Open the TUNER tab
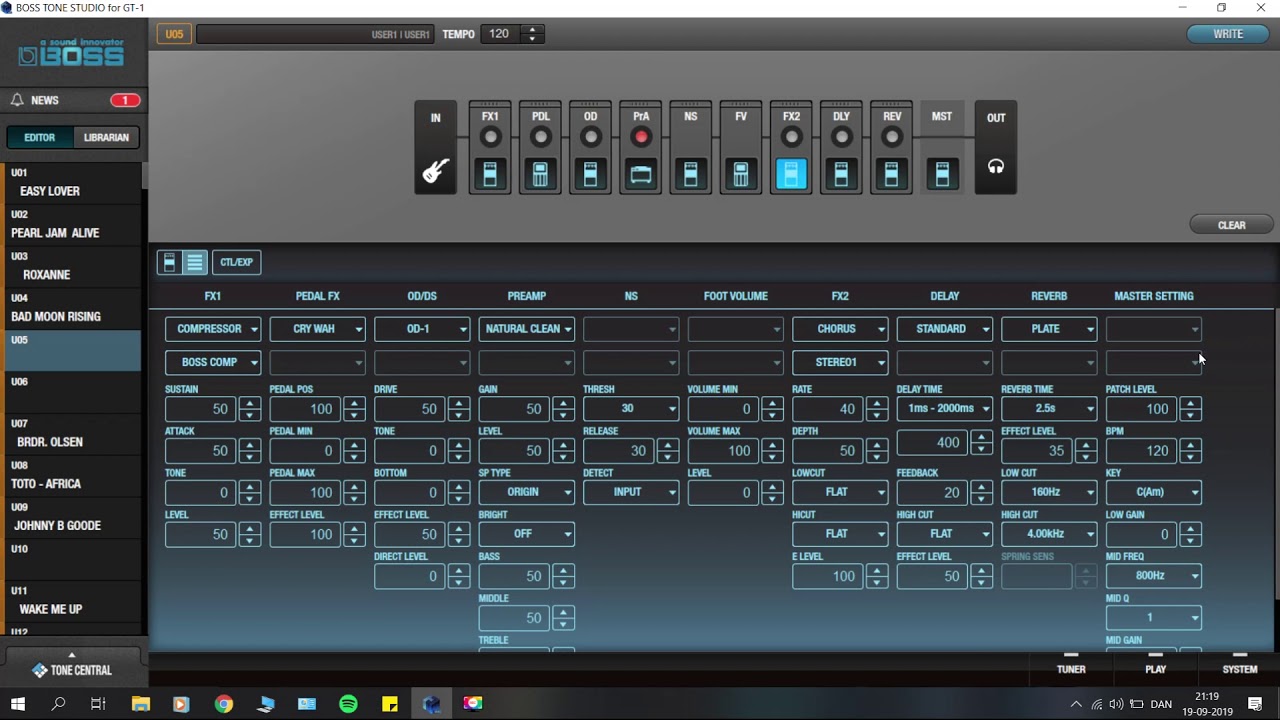The width and height of the screenshot is (1280, 720). (1071, 669)
